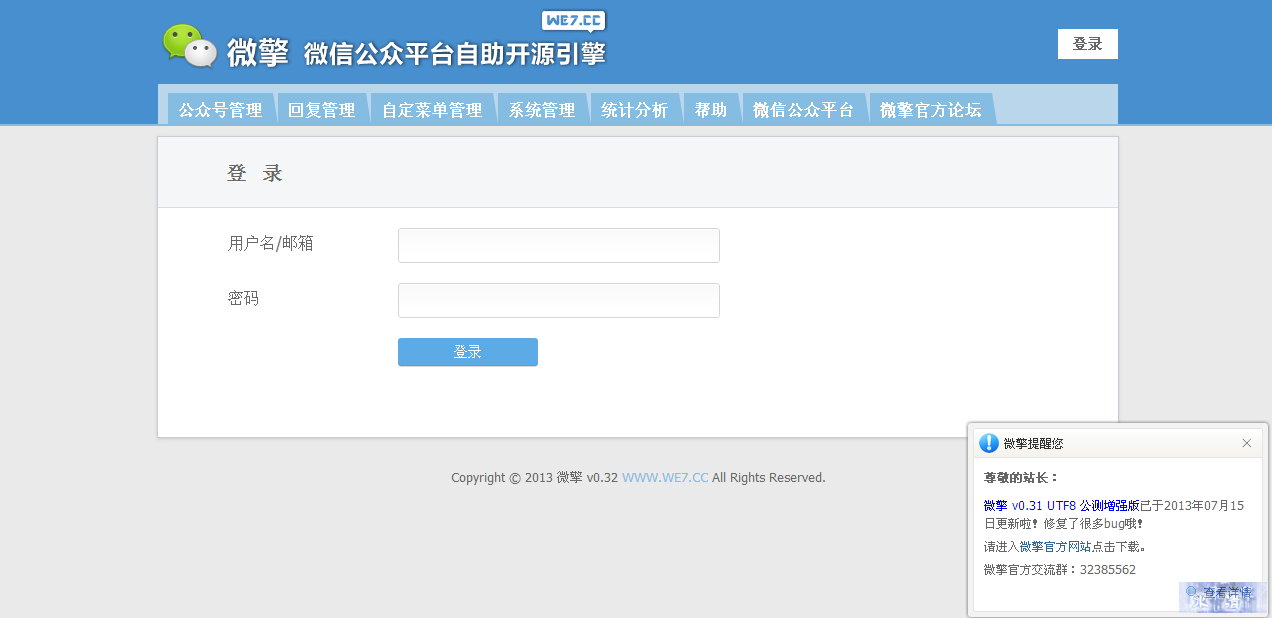Image resolution: width=1272 pixels, height=618 pixels.
Task: Click the 密码 label
Action: click(243, 298)
